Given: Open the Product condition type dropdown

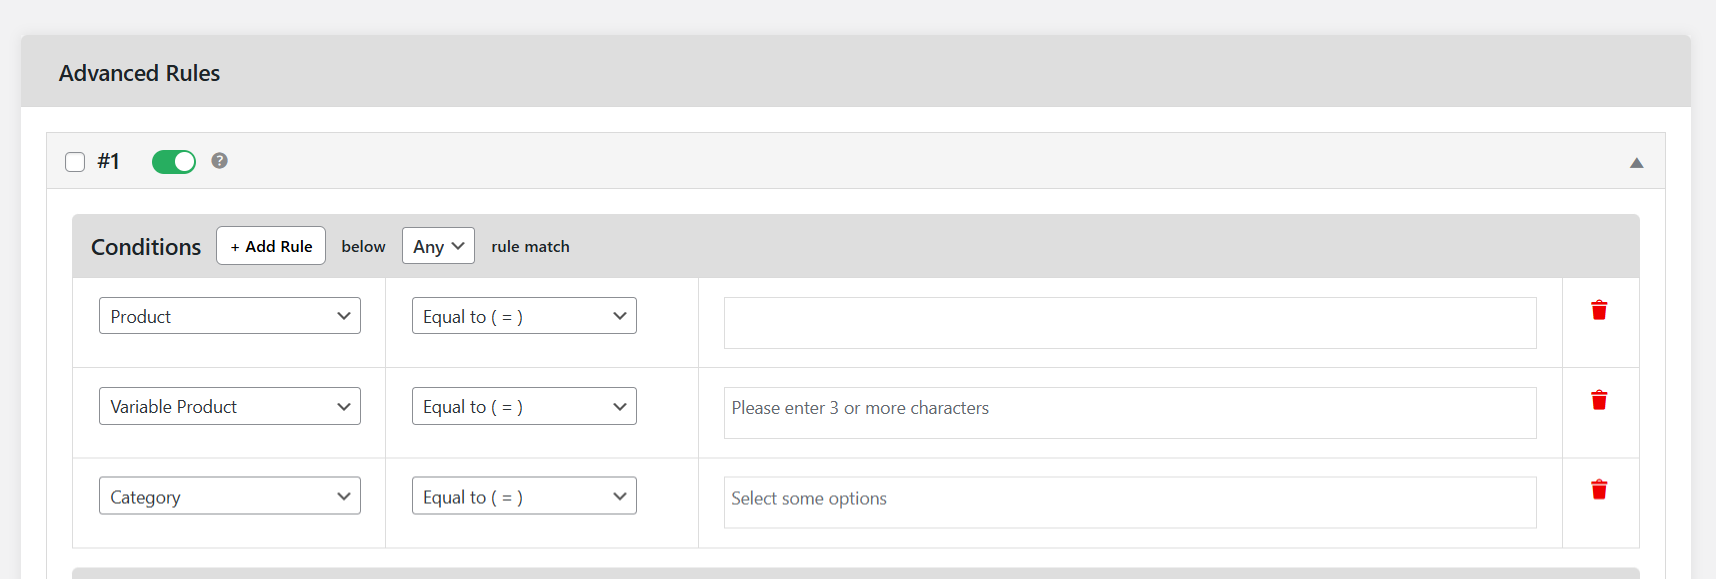Looking at the screenshot, I should [x=230, y=316].
